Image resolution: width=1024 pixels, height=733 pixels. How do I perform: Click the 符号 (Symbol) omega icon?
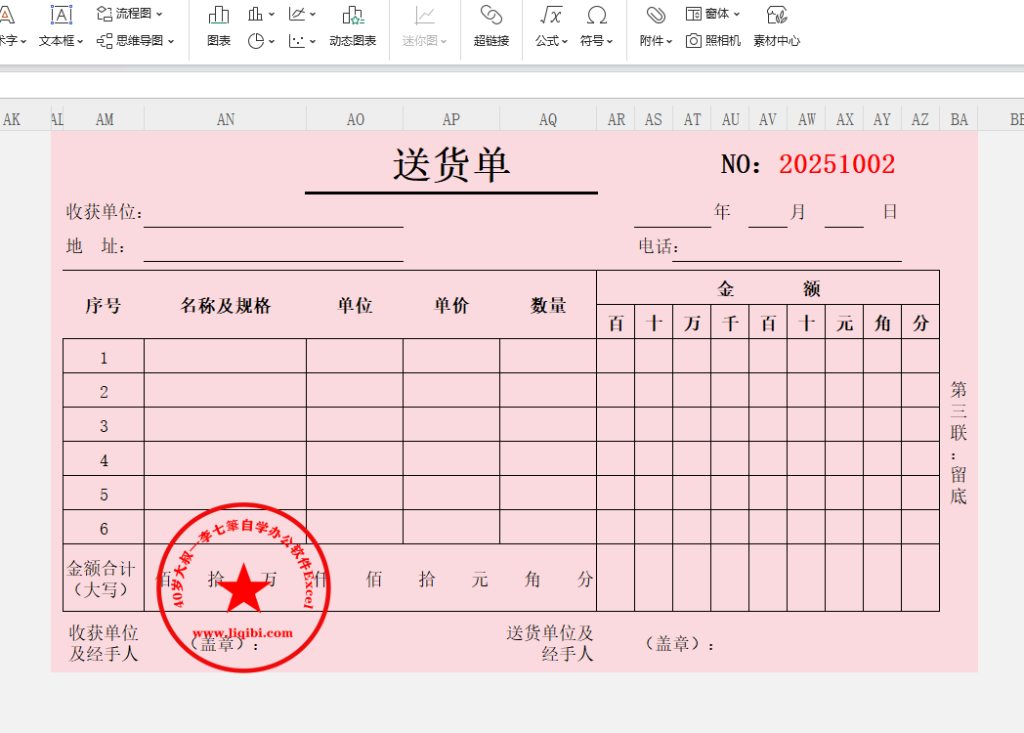click(x=597, y=16)
